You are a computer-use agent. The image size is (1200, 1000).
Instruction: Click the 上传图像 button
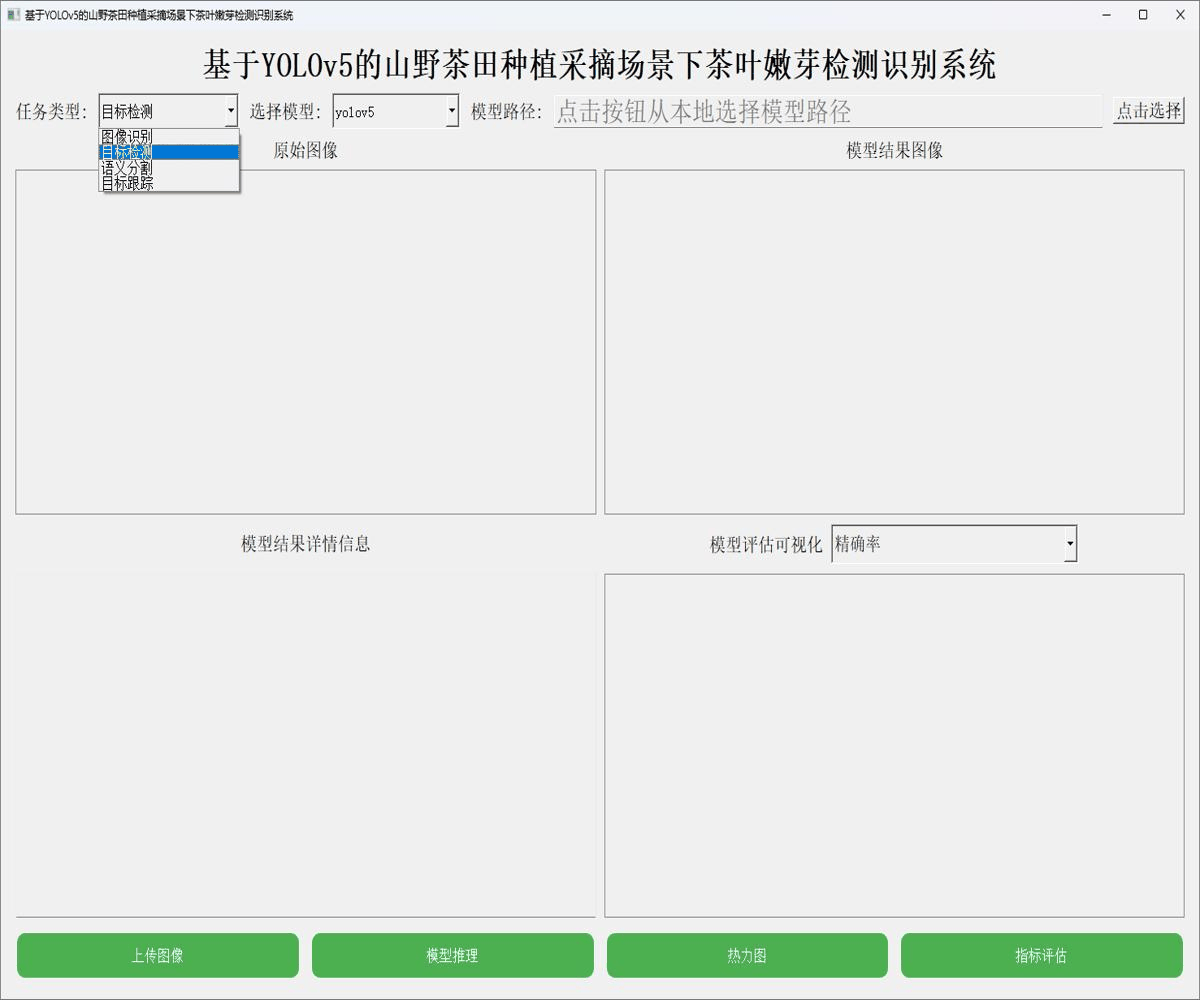[158, 955]
